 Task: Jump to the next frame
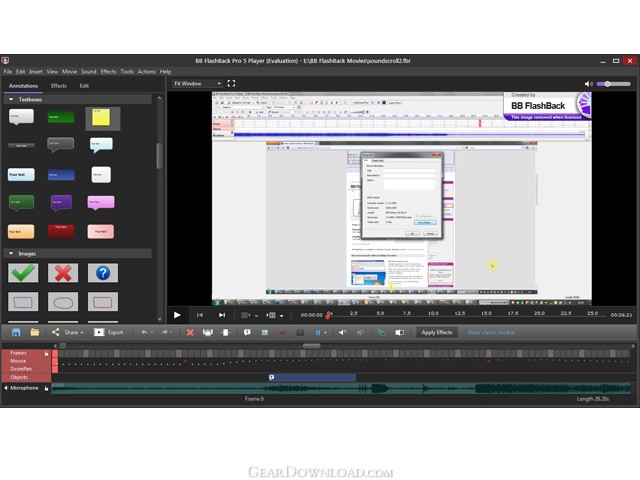click(x=222, y=315)
